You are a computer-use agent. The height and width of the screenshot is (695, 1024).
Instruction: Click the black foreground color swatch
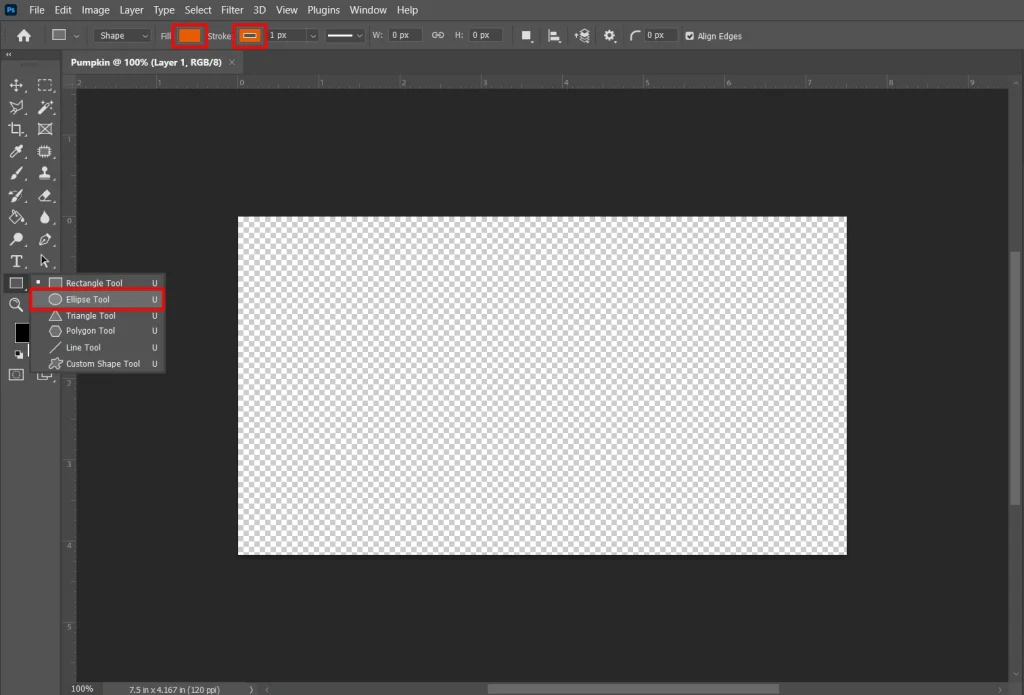pos(22,332)
